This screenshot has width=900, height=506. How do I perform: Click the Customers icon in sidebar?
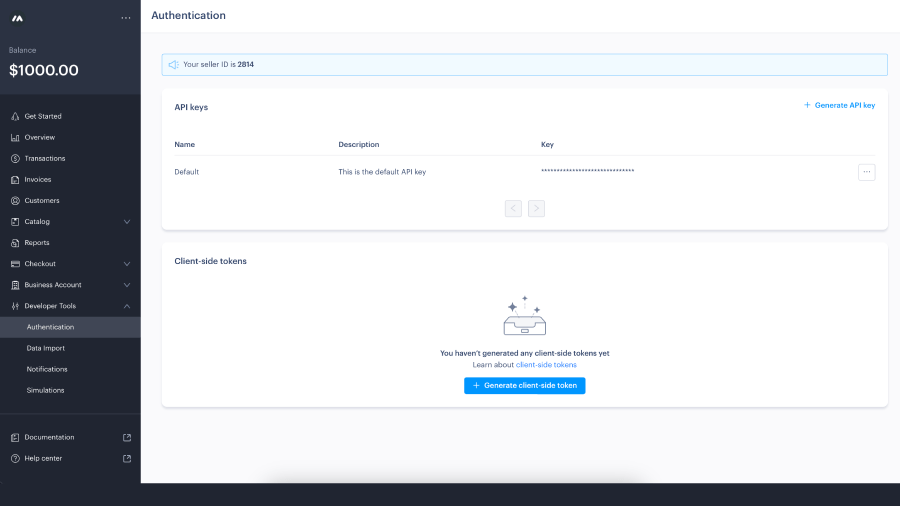coord(15,201)
